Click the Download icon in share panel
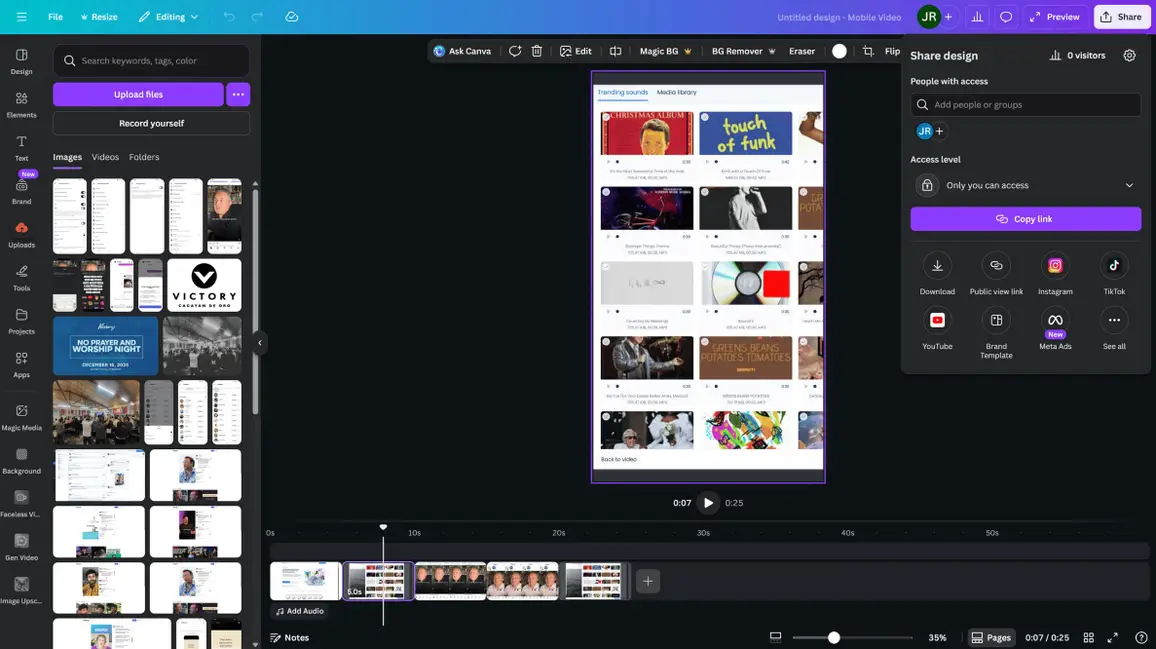Screen dimensions: 1156x649 pyautogui.click(x=937, y=266)
